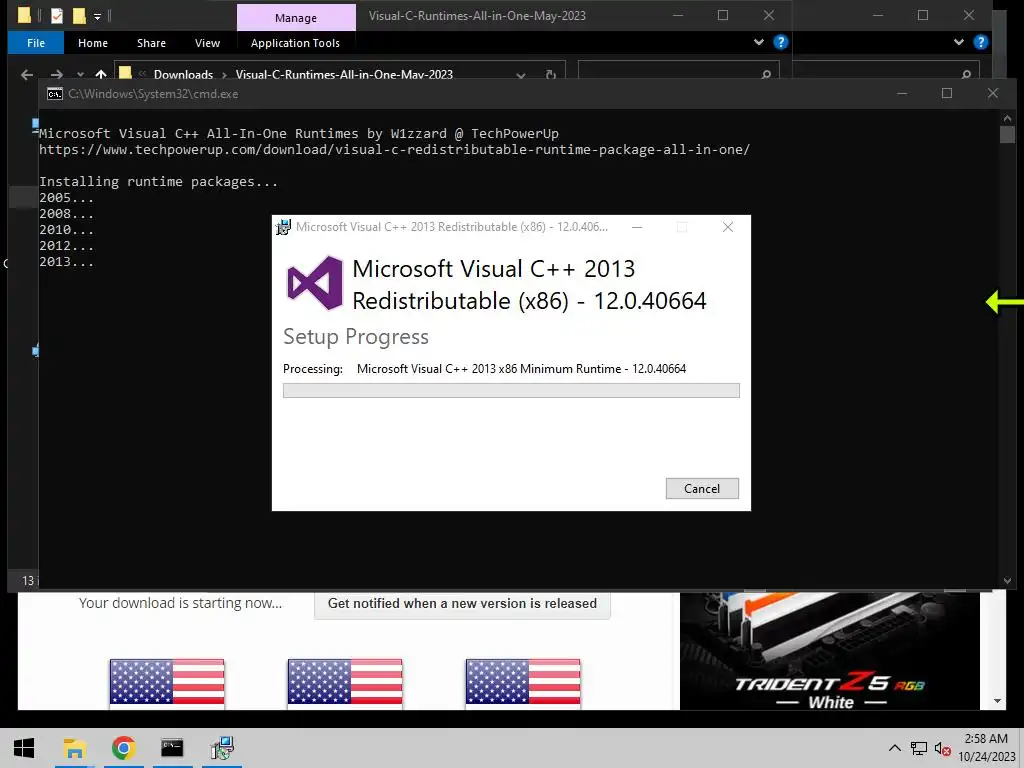Expand the Explorer ribbon chevron

[x=758, y=42]
